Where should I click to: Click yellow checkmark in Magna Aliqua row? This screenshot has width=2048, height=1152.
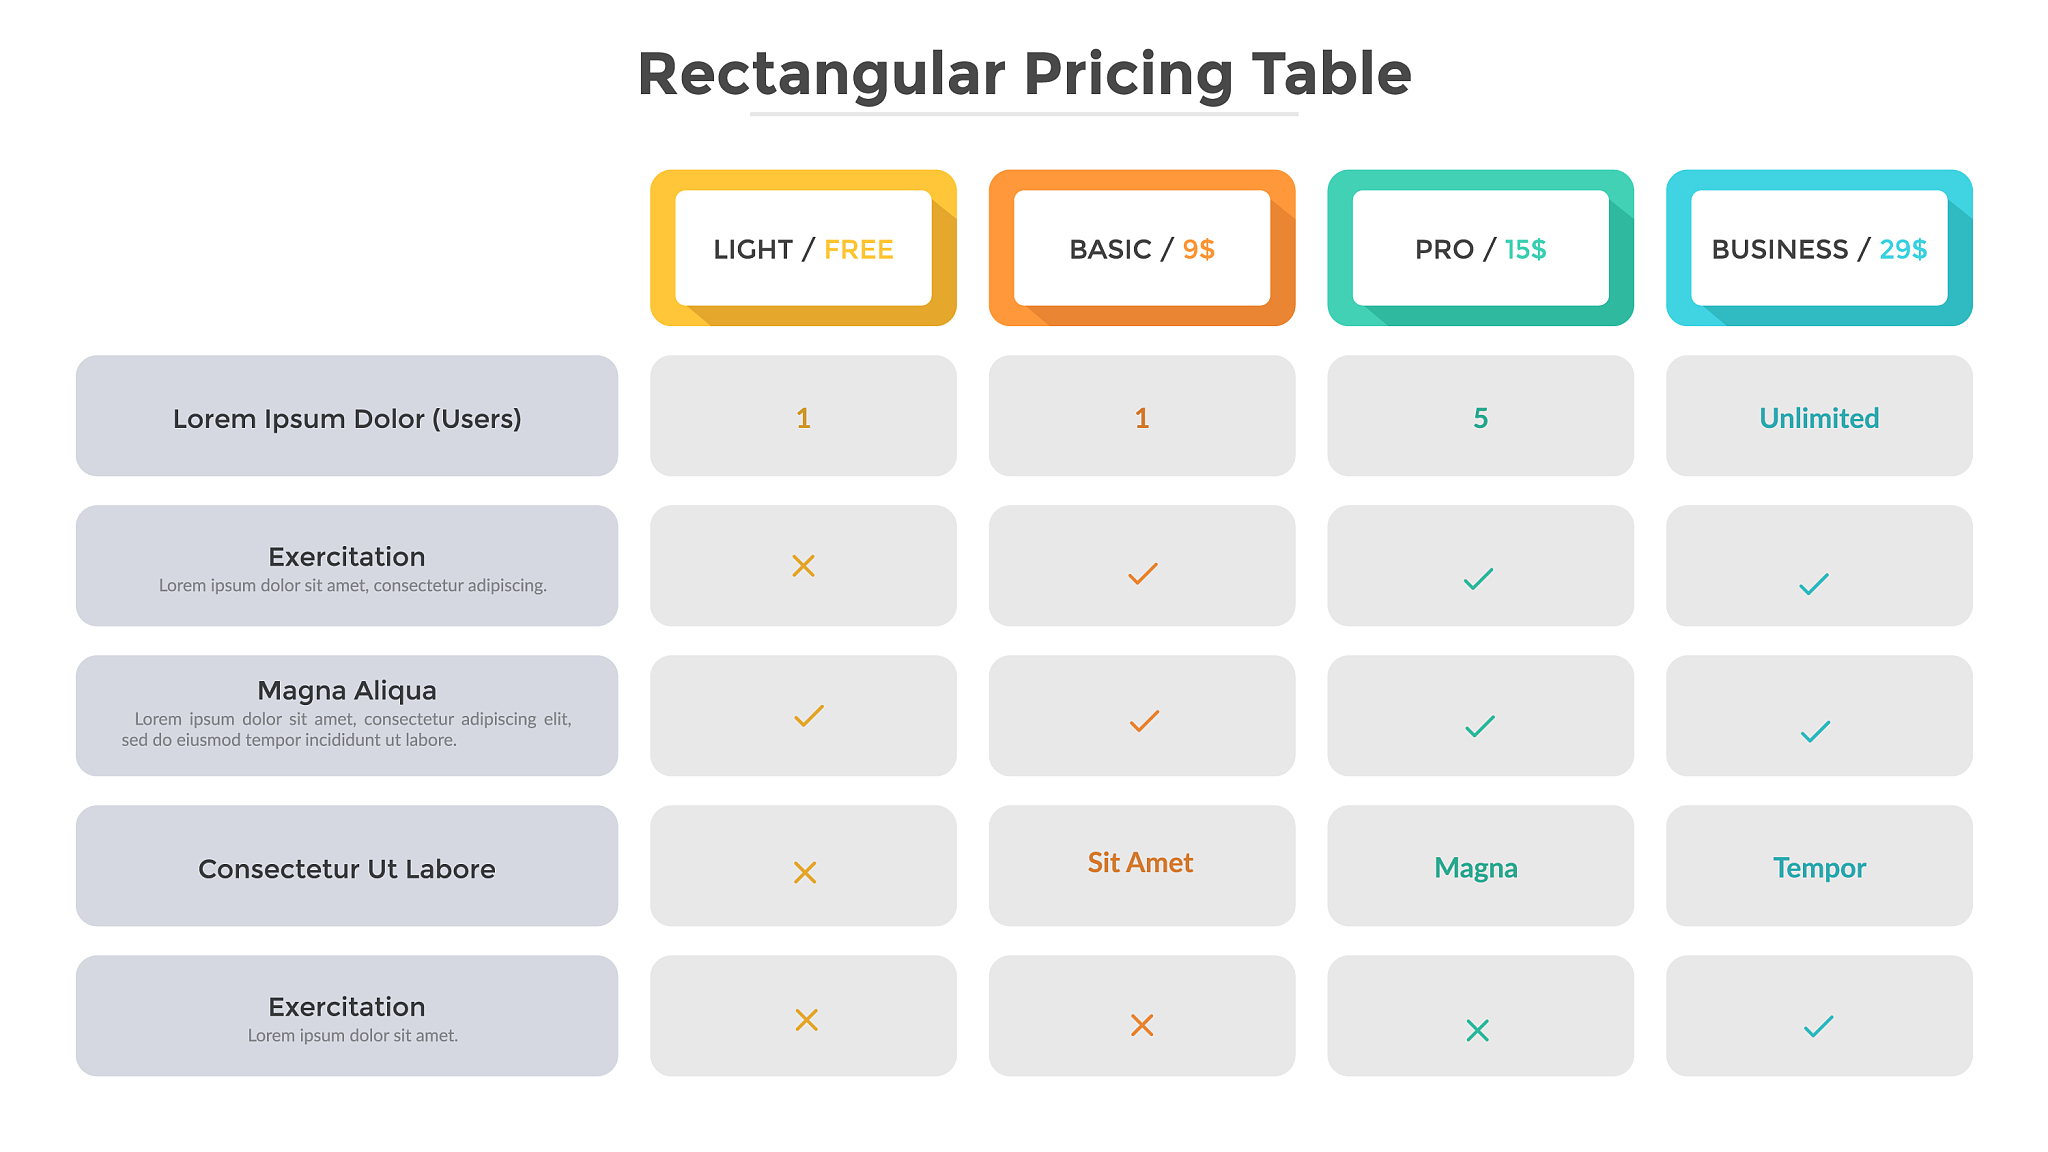coord(808,716)
